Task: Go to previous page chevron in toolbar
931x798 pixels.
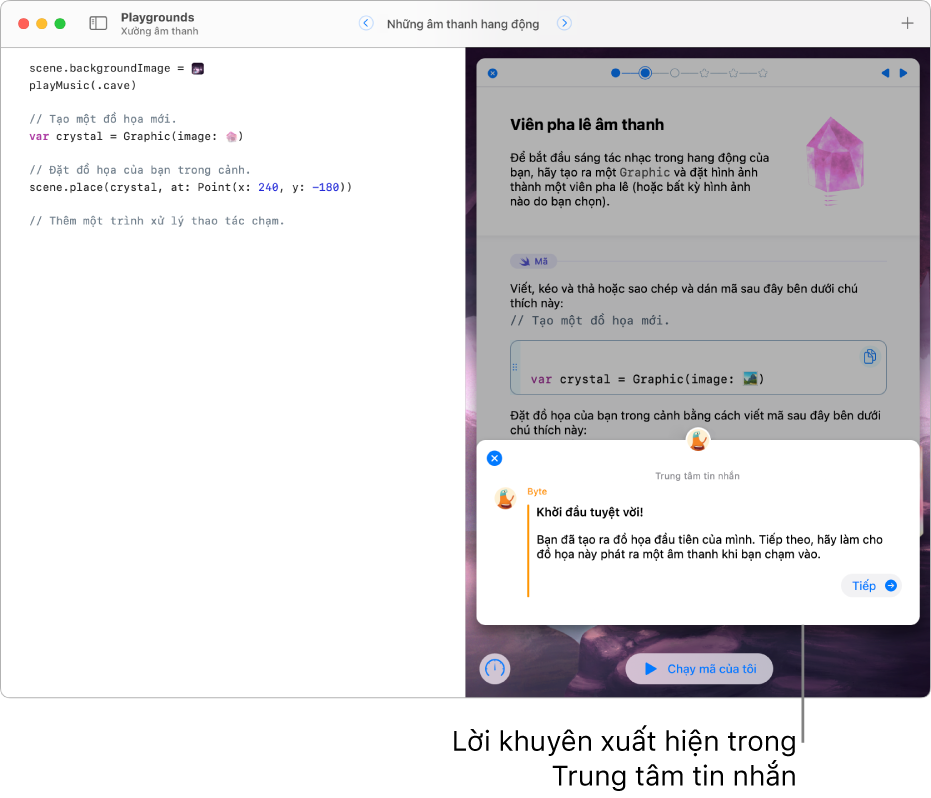Action: pos(366,23)
